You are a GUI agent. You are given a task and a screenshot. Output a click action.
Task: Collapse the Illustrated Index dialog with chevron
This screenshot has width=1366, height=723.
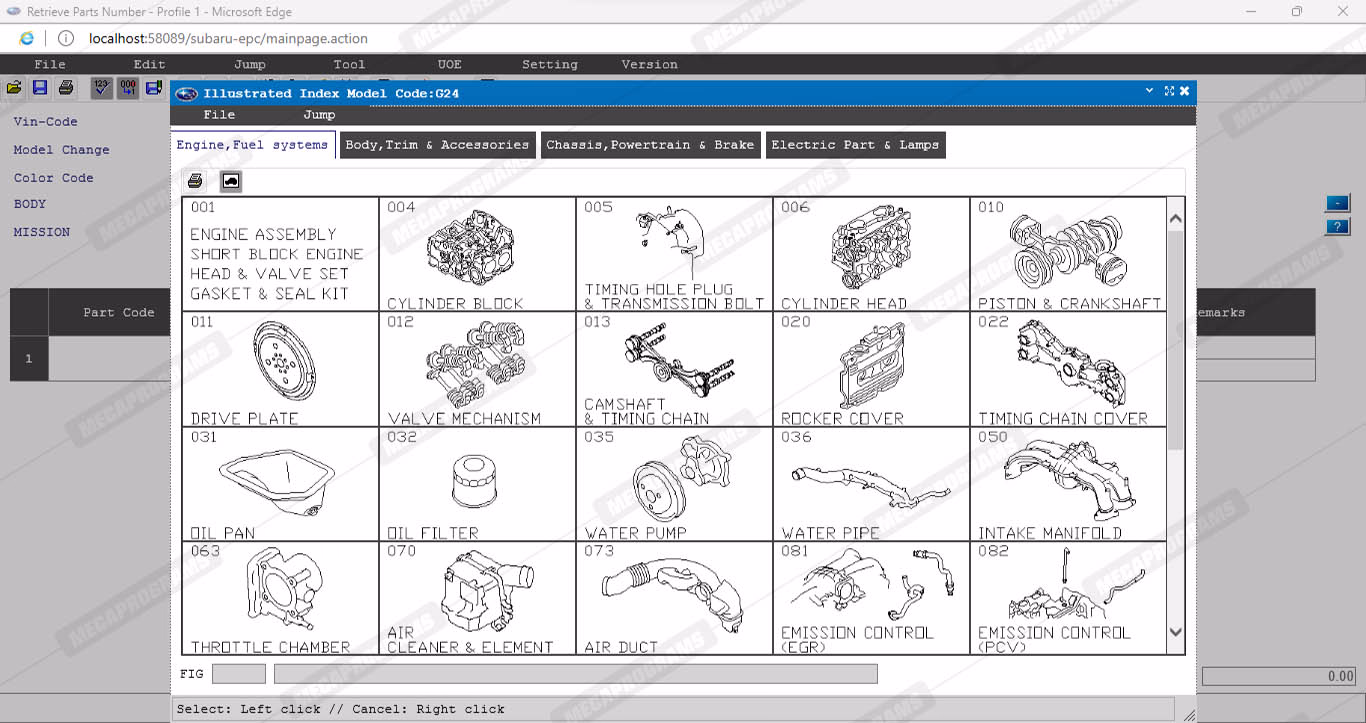(x=1150, y=92)
